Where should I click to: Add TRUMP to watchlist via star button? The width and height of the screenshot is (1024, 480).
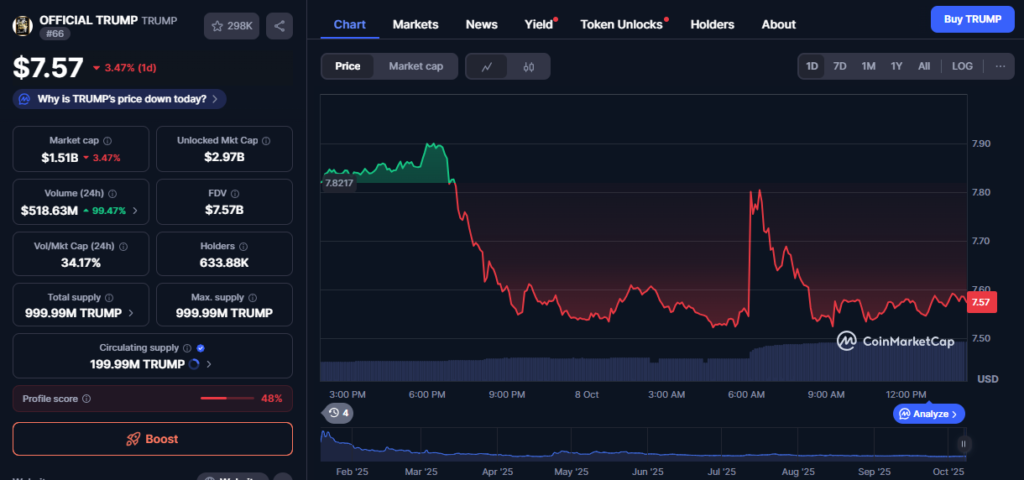click(x=231, y=26)
